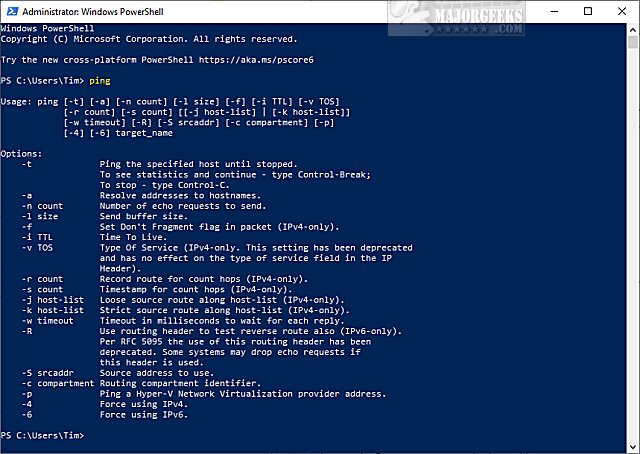Click the typed "ping" command text
This screenshot has height=454, width=640.
click(100, 77)
